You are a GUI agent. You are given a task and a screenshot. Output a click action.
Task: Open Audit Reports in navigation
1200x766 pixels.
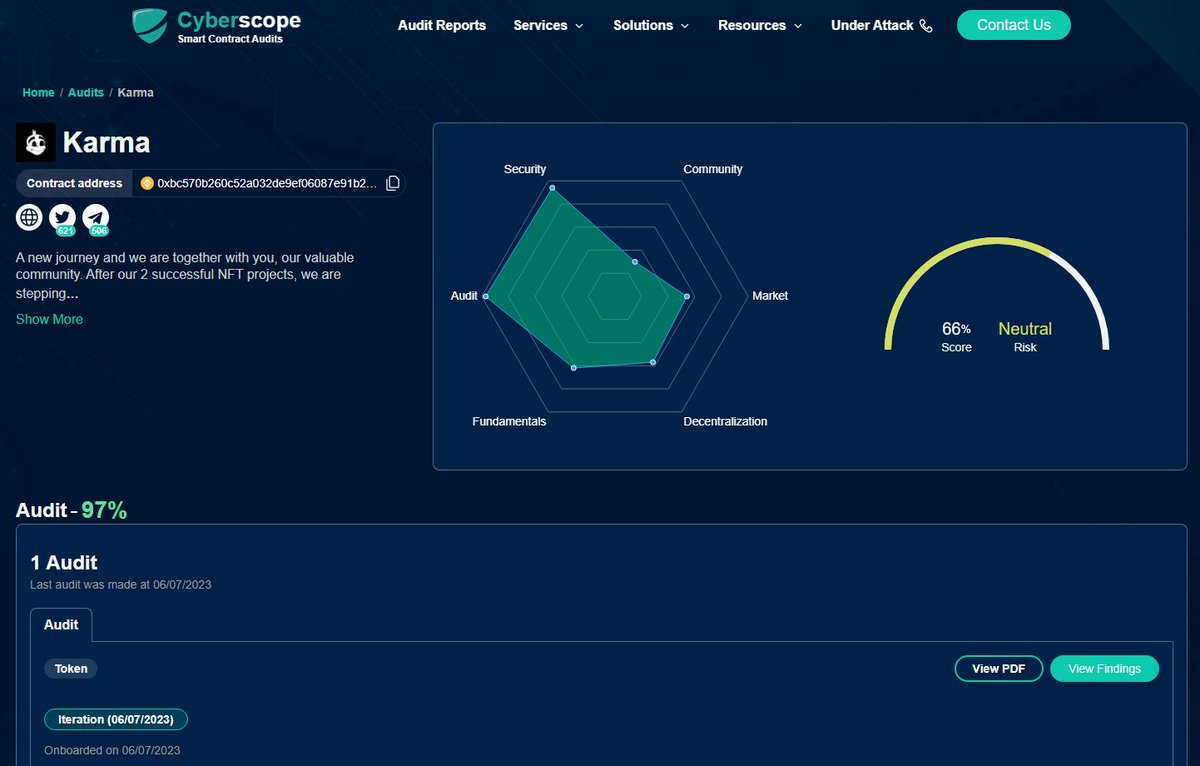442,25
